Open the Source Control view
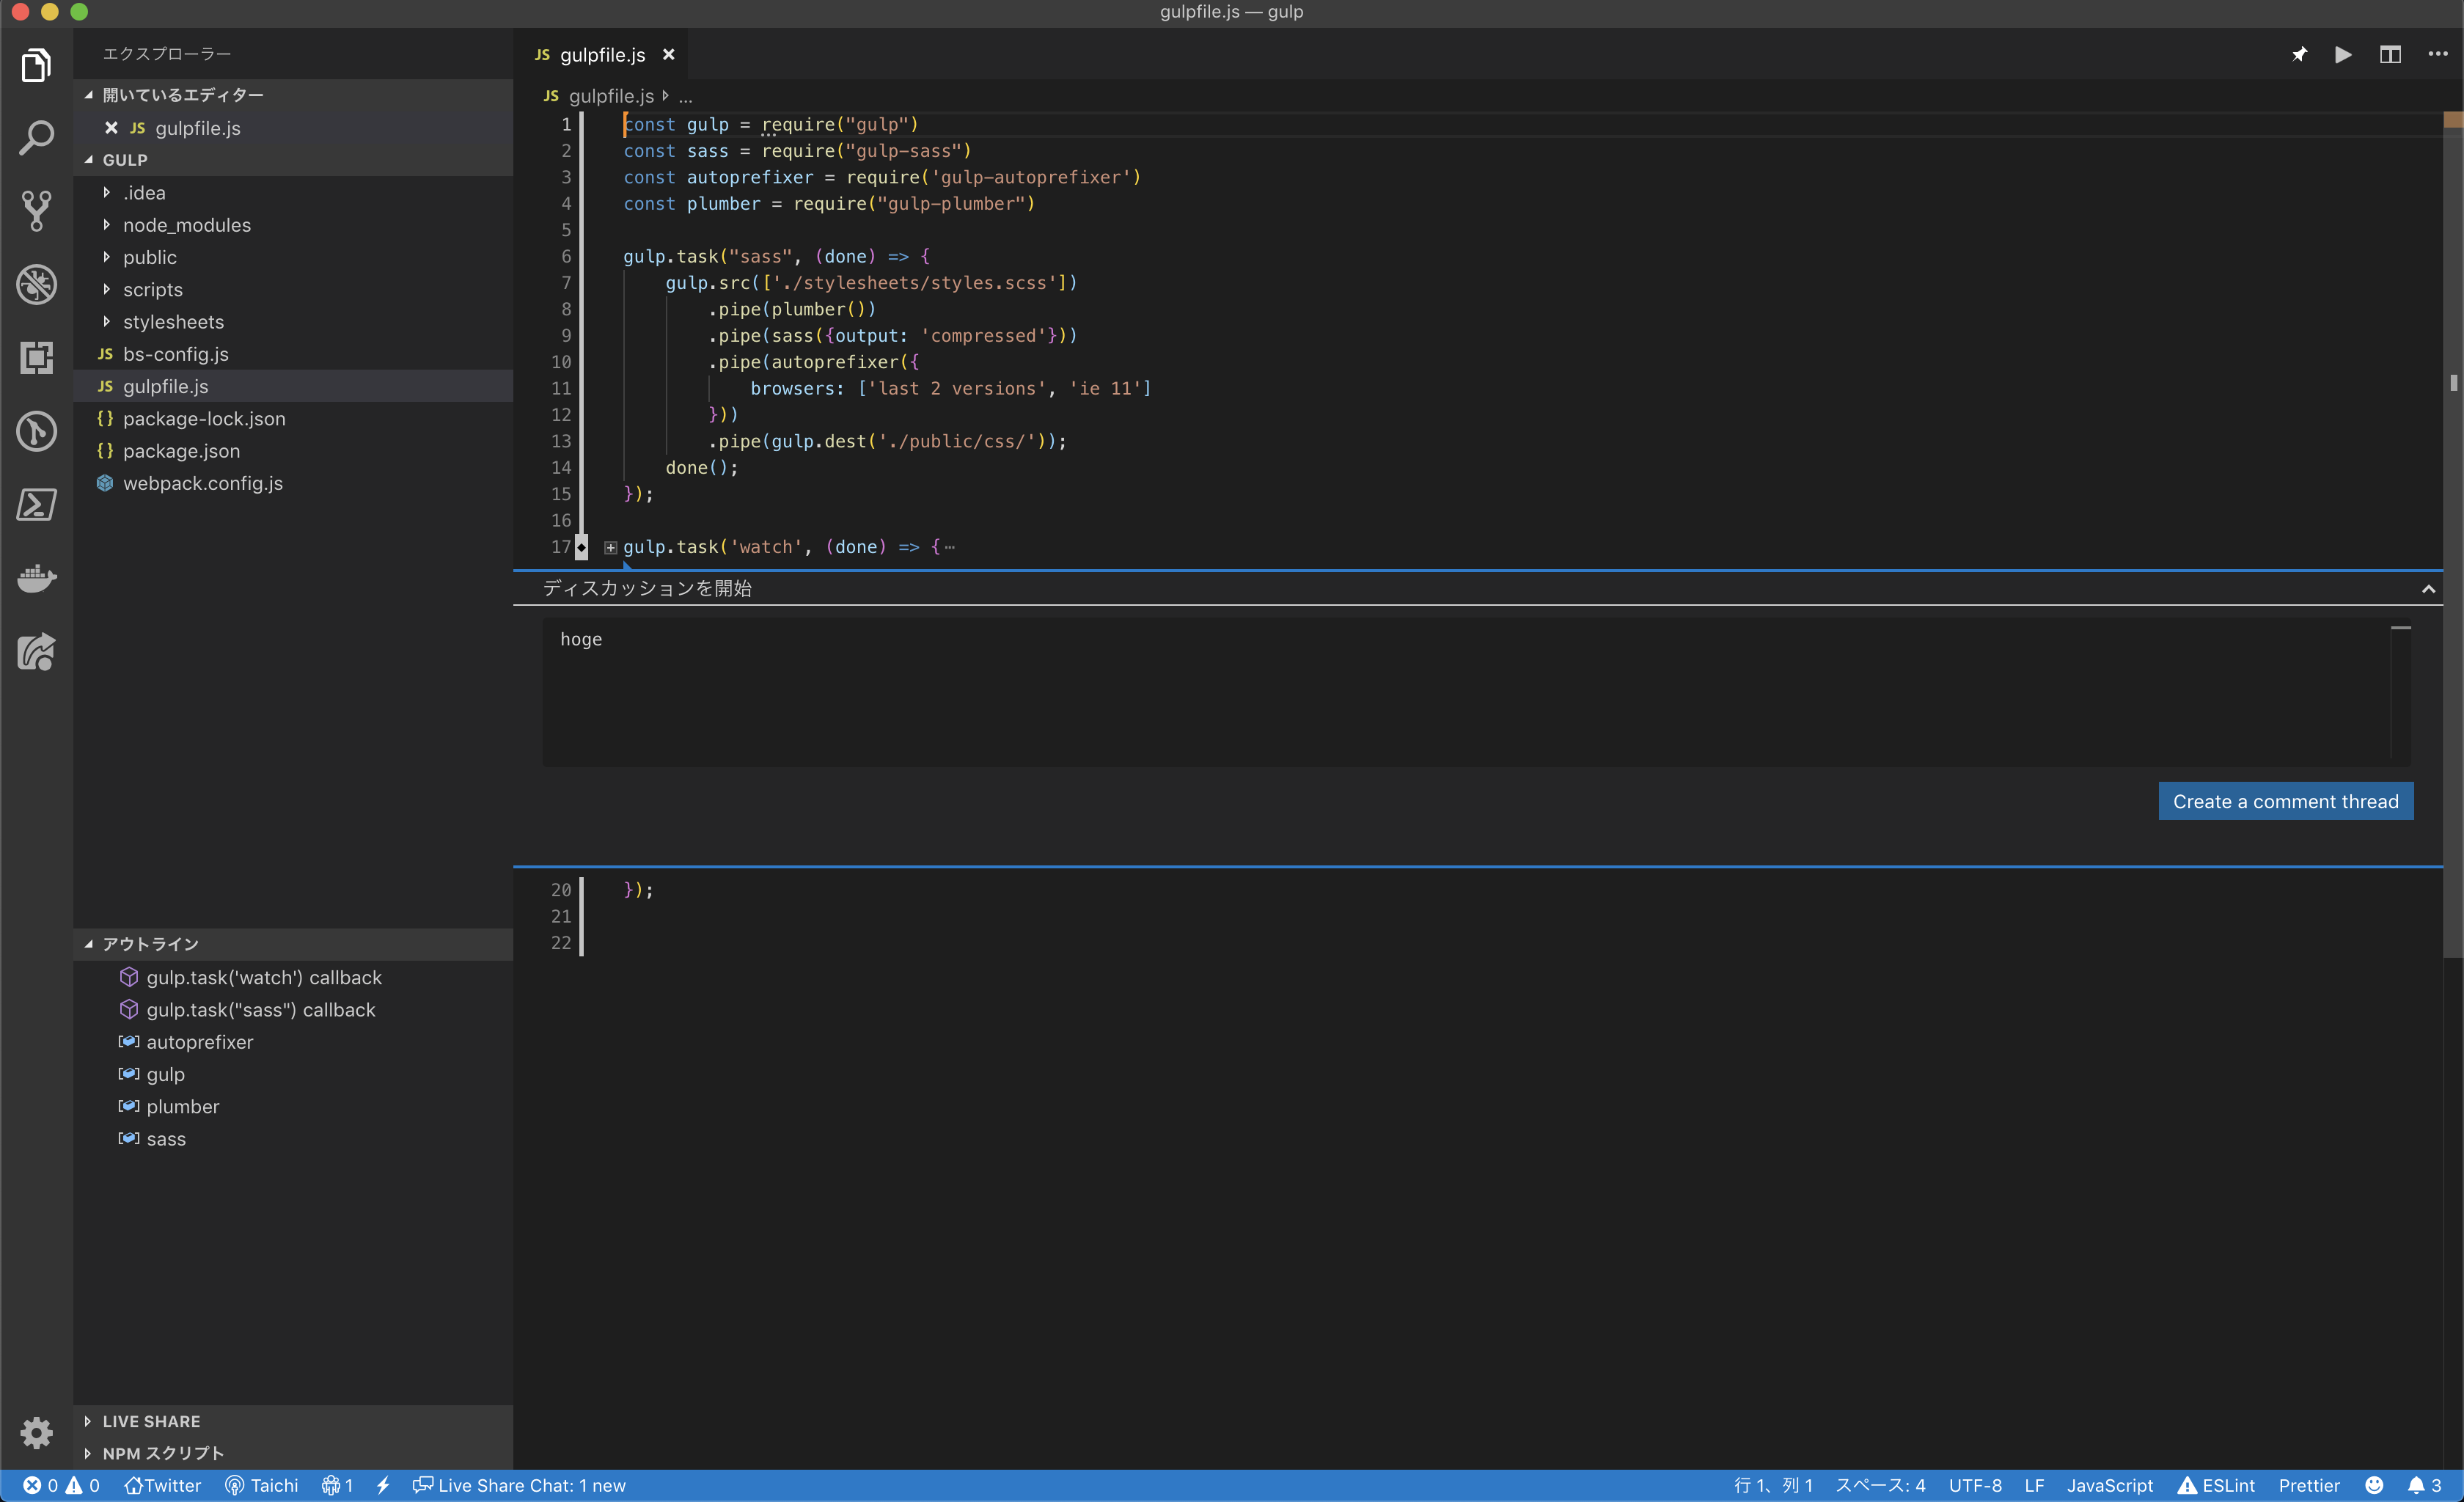The image size is (2464, 1502). point(36,211)
